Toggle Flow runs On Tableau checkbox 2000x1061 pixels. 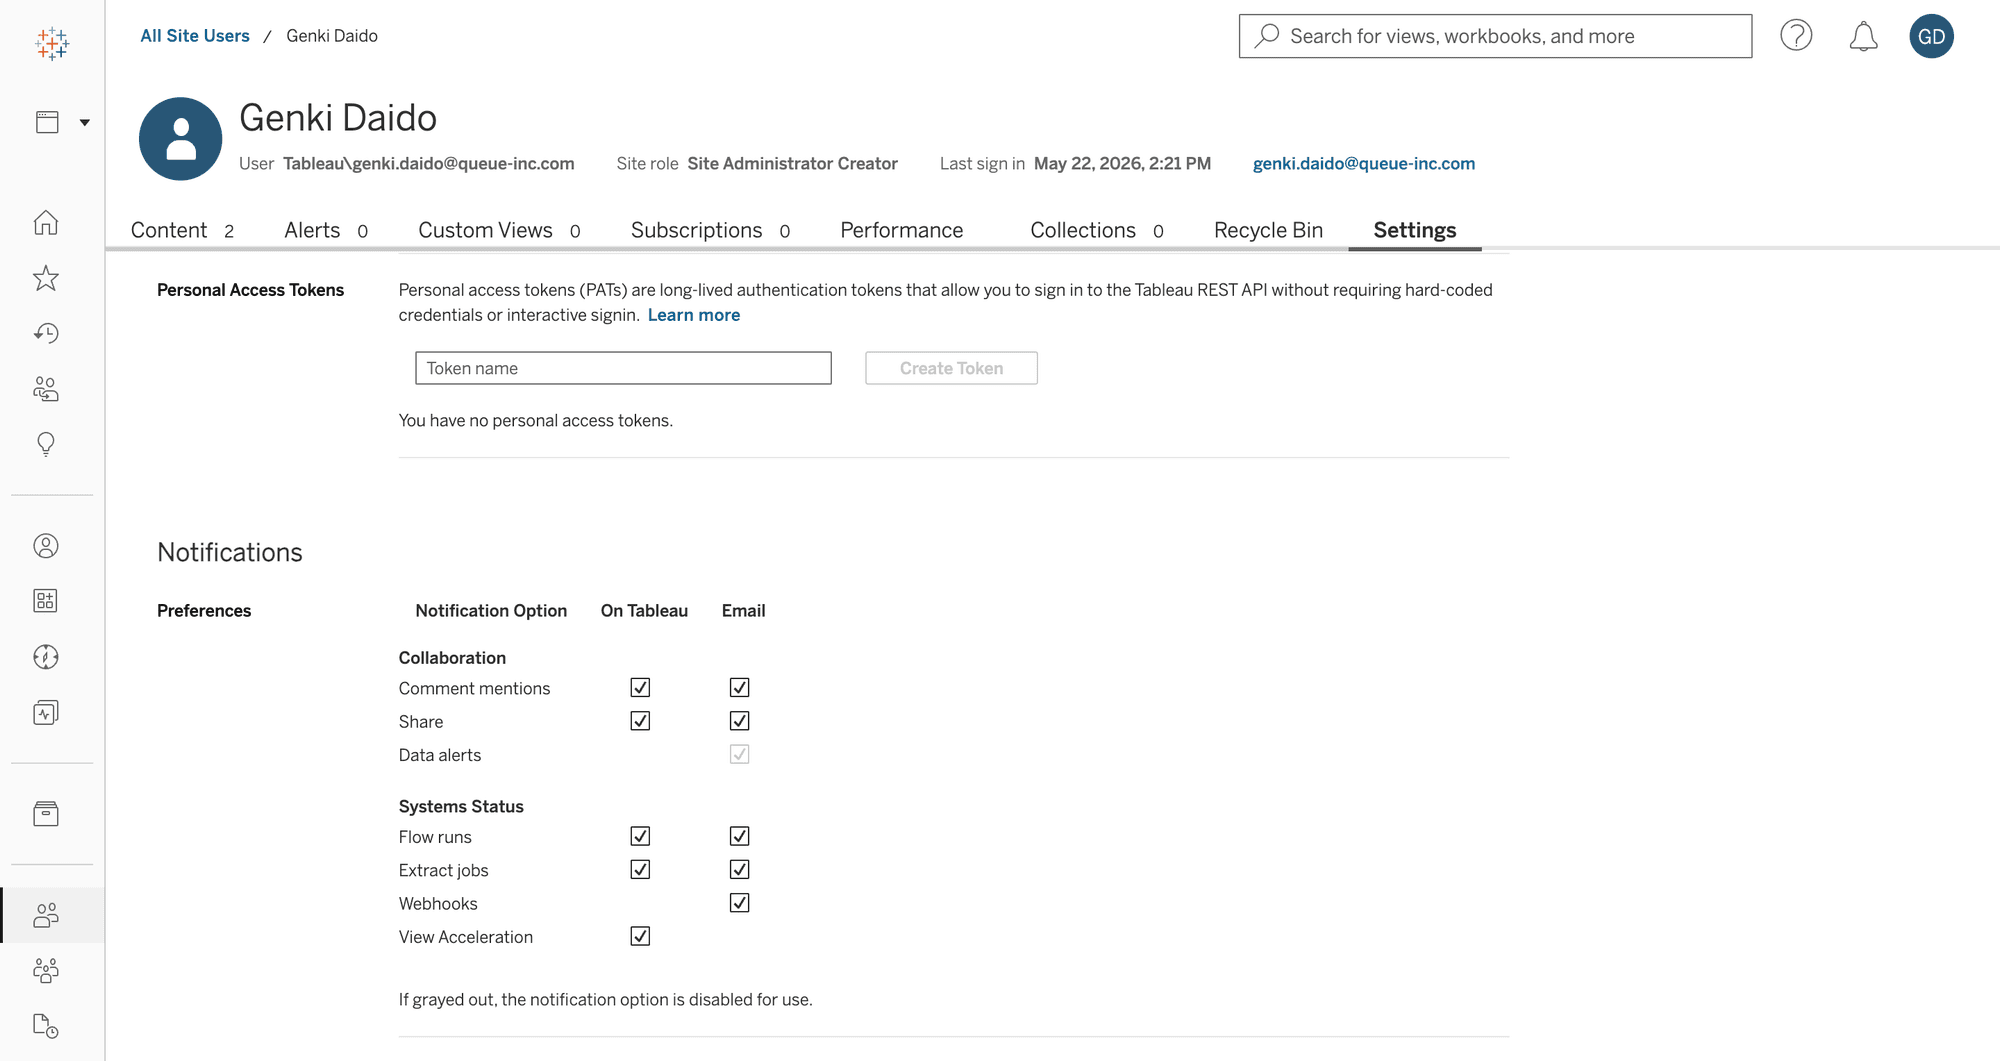640,836
